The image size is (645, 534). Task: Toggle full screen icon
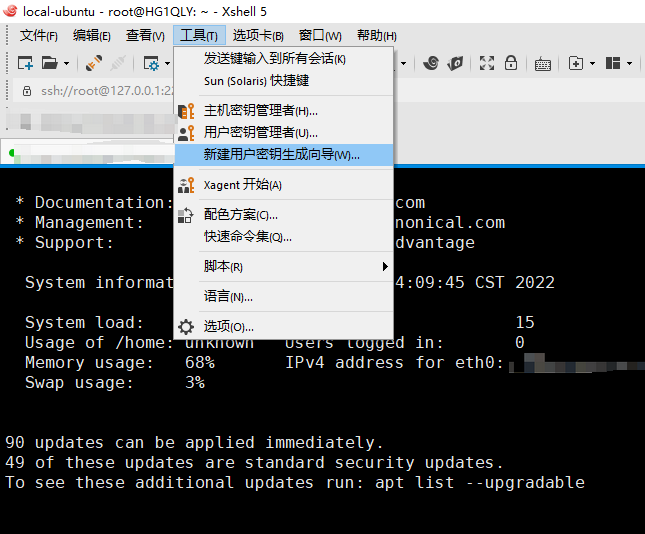[487, 63]
